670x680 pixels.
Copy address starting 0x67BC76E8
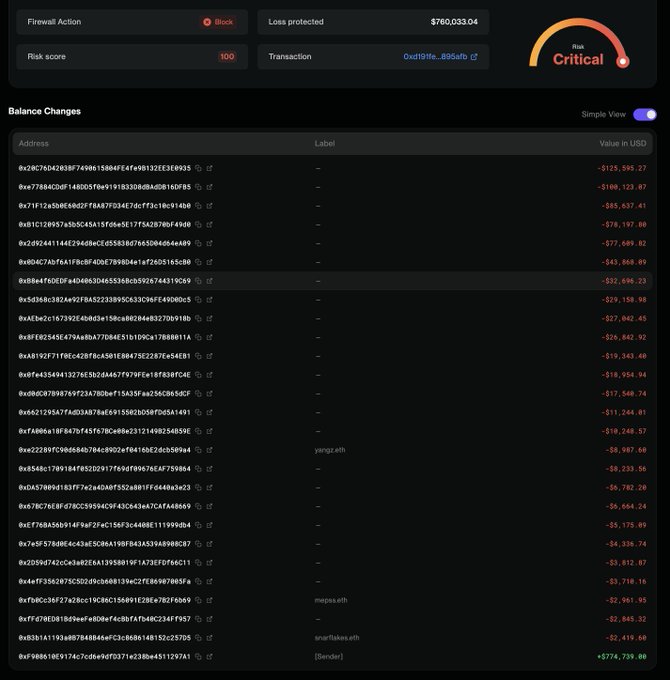tap(198, 506)
